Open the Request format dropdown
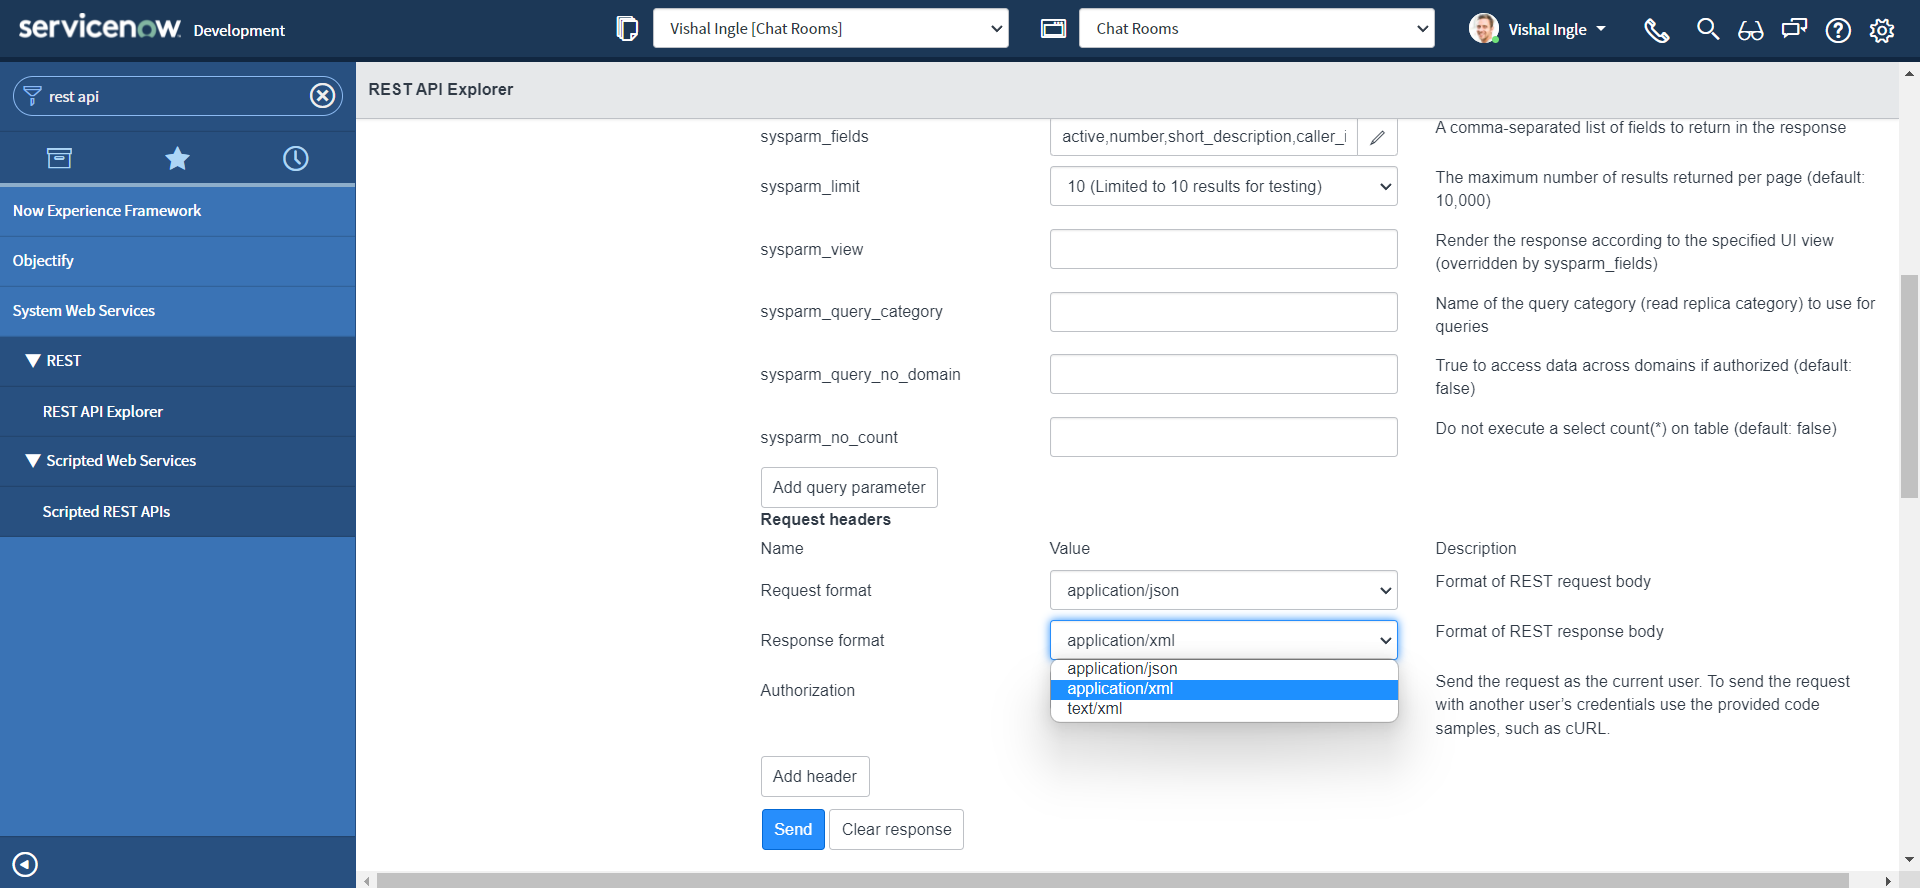The width and height of the screenshot is (1920, 888). pyautogui.click(x=1224, y=590)
